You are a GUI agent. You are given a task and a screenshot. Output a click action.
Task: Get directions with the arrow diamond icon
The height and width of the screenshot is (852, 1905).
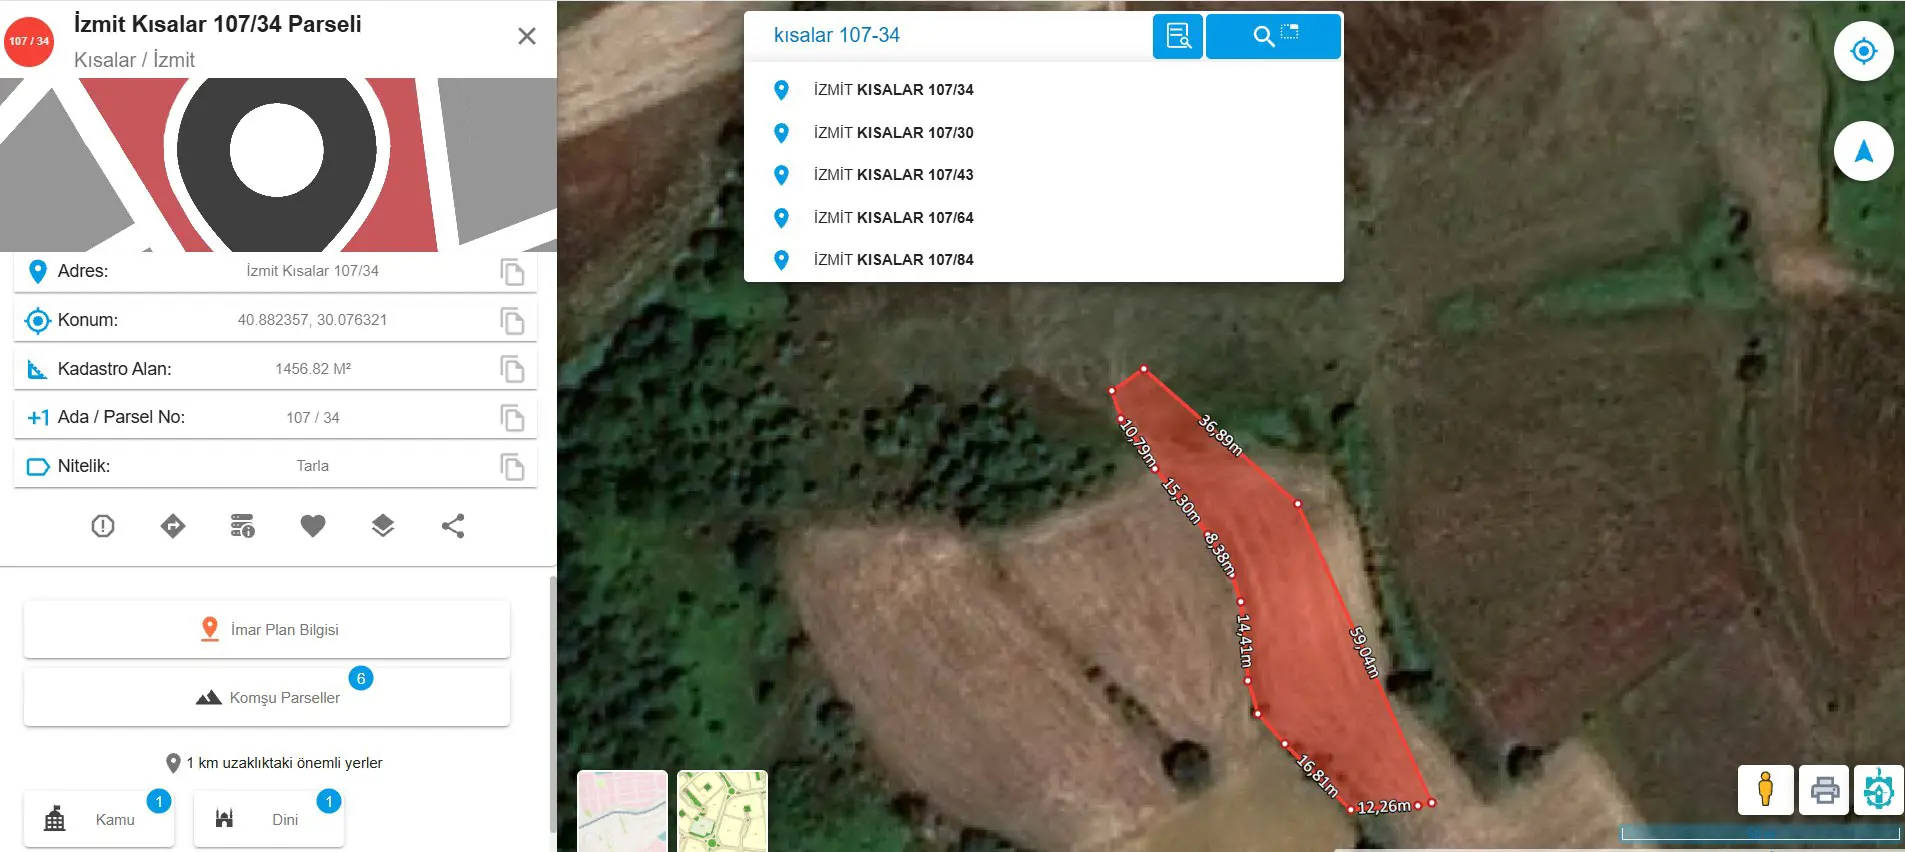coord(173,526)
